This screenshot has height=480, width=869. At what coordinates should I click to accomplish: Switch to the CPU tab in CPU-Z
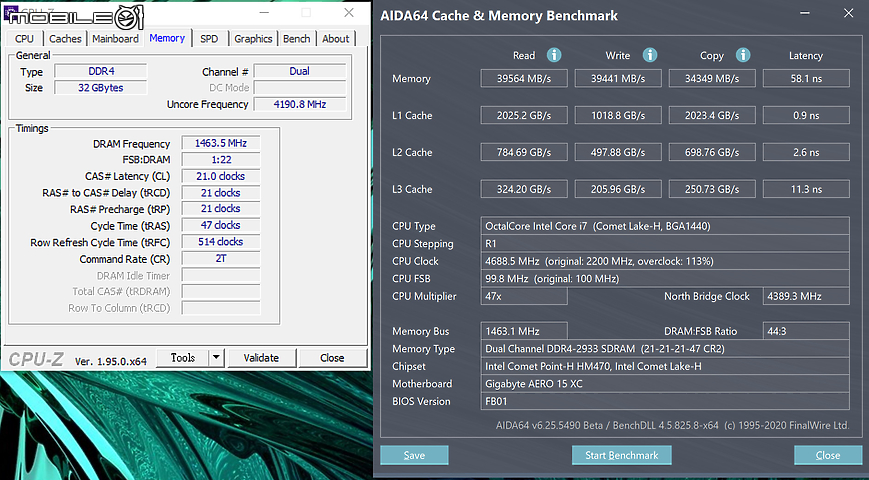coord(24,39)
